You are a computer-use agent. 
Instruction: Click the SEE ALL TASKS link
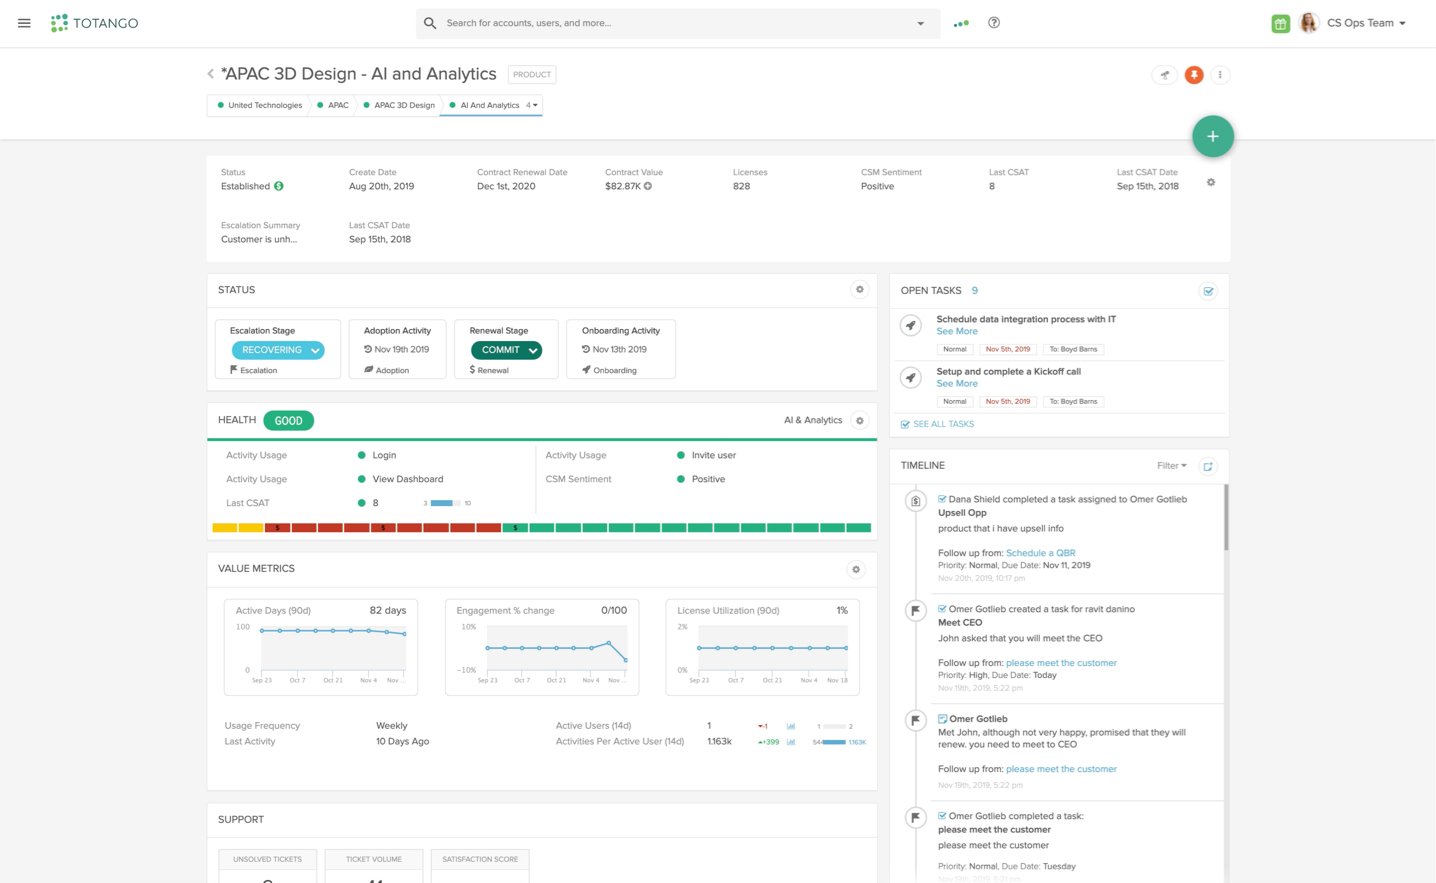pyautogui.click(x=941, y=423)
